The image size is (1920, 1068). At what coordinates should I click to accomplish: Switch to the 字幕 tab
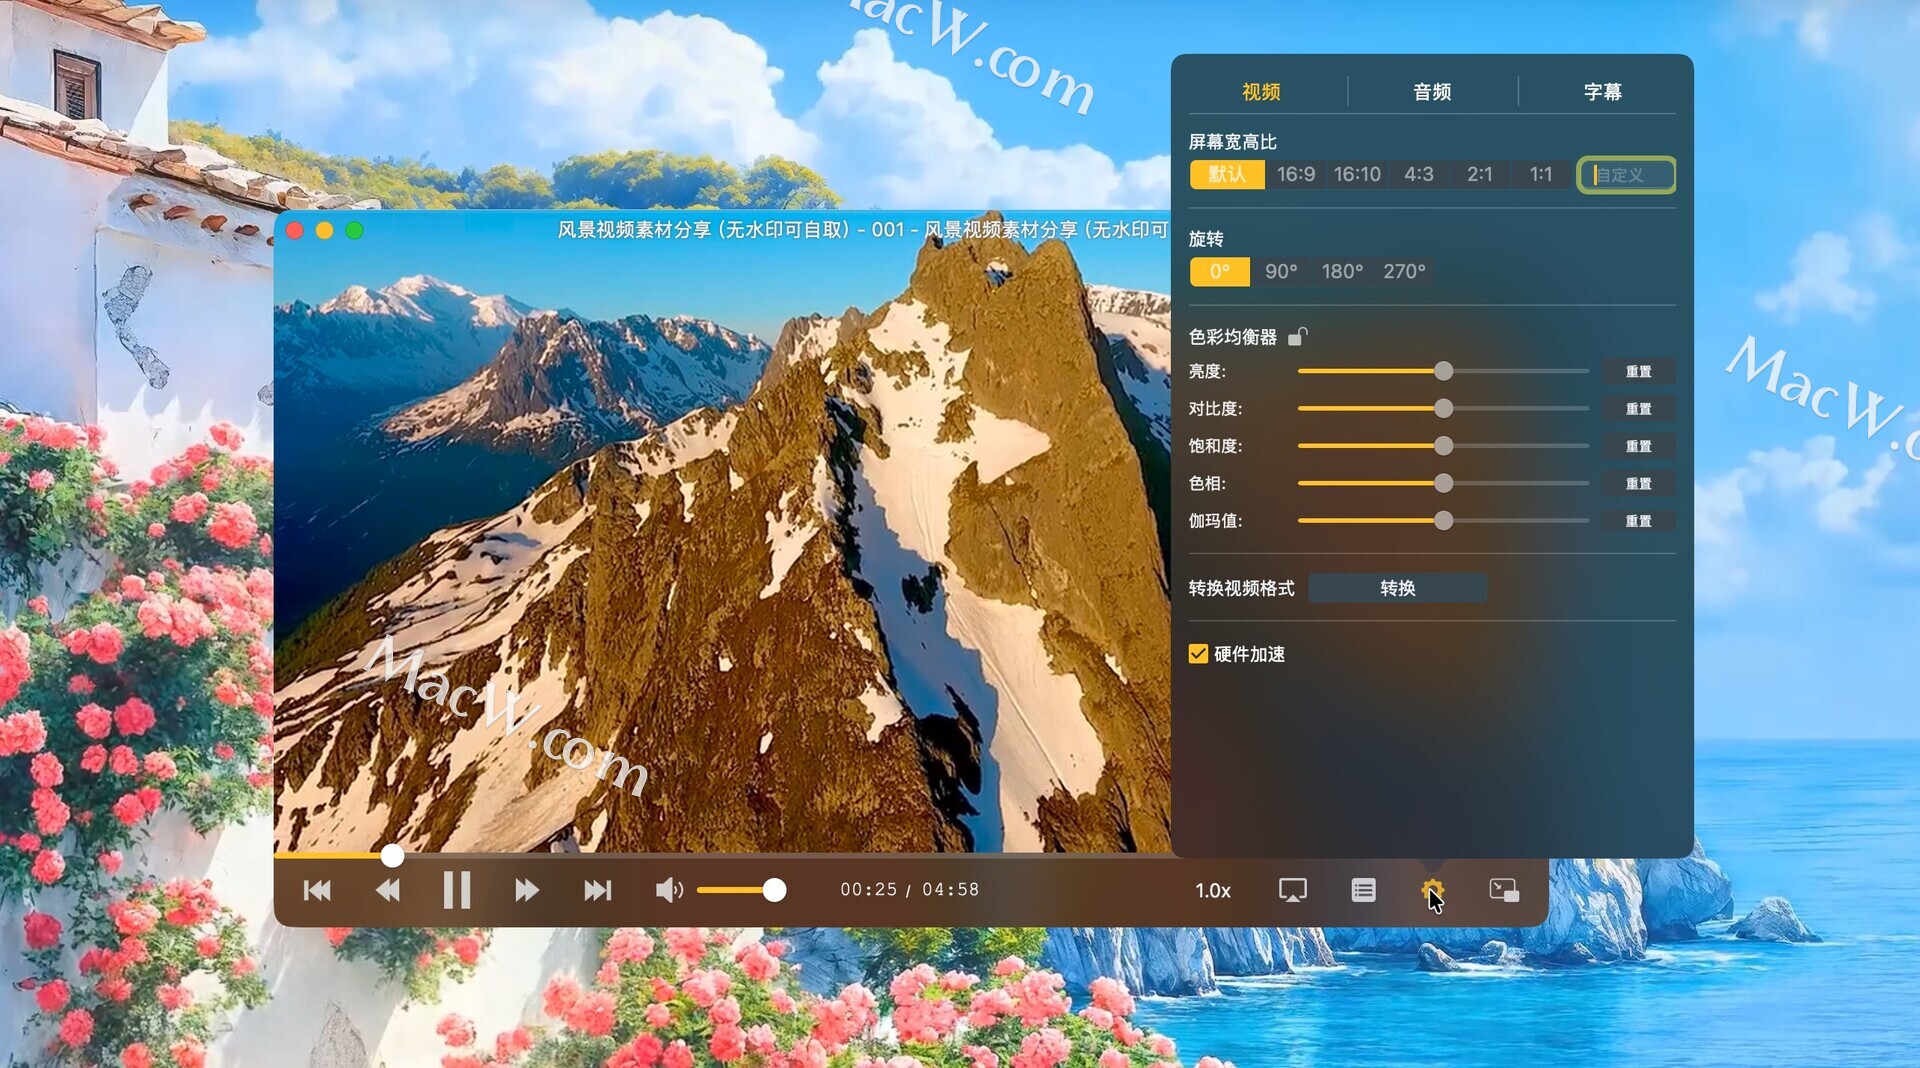point(1602,92)
